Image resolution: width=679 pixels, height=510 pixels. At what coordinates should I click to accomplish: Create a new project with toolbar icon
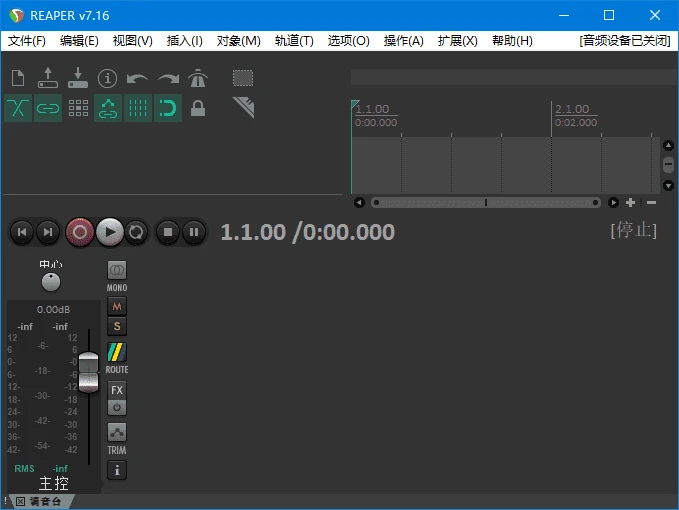coord(18,78)
